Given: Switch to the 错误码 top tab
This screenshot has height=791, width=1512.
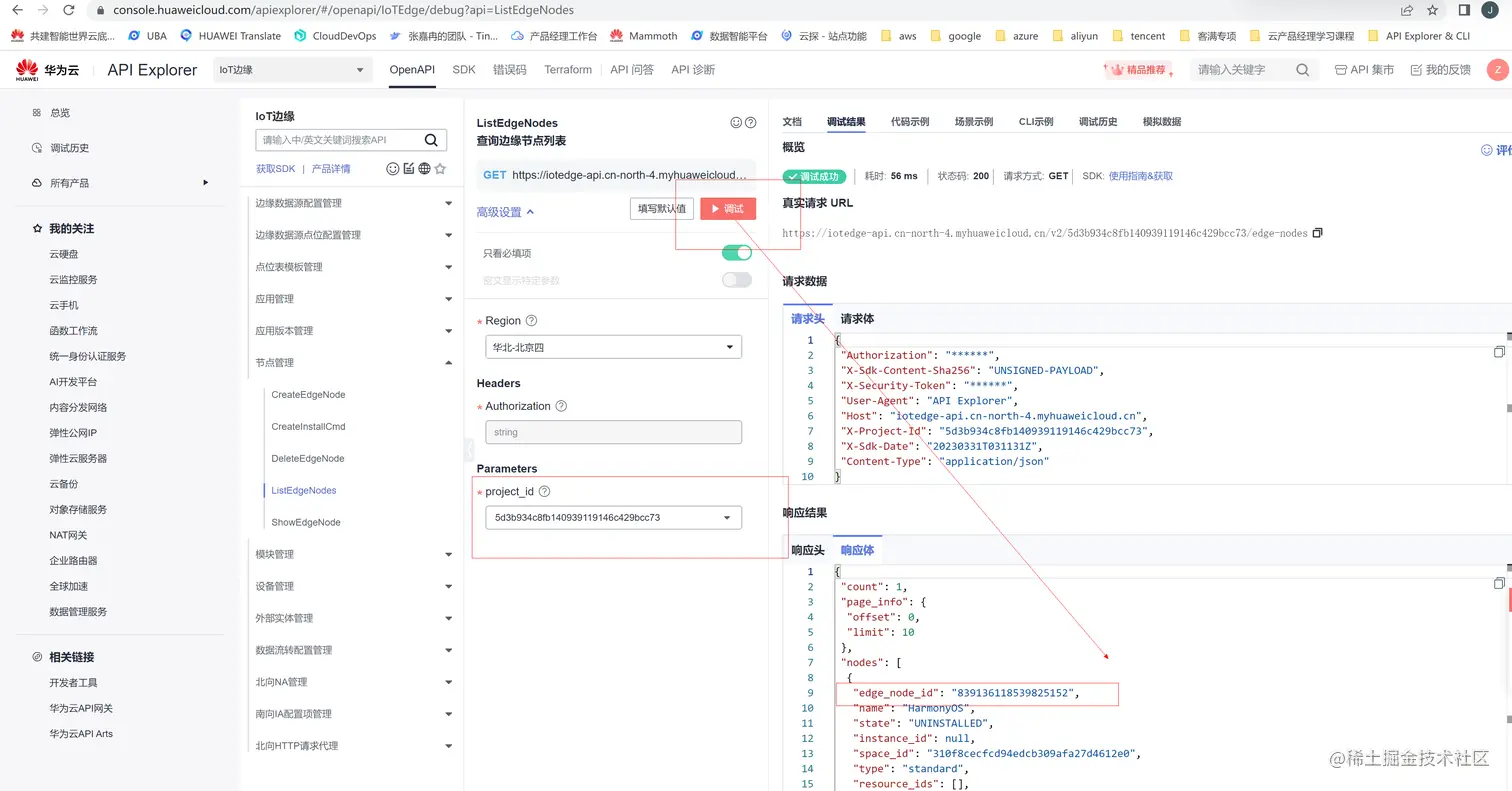Looking at the screenshot, I should (510, 70).
